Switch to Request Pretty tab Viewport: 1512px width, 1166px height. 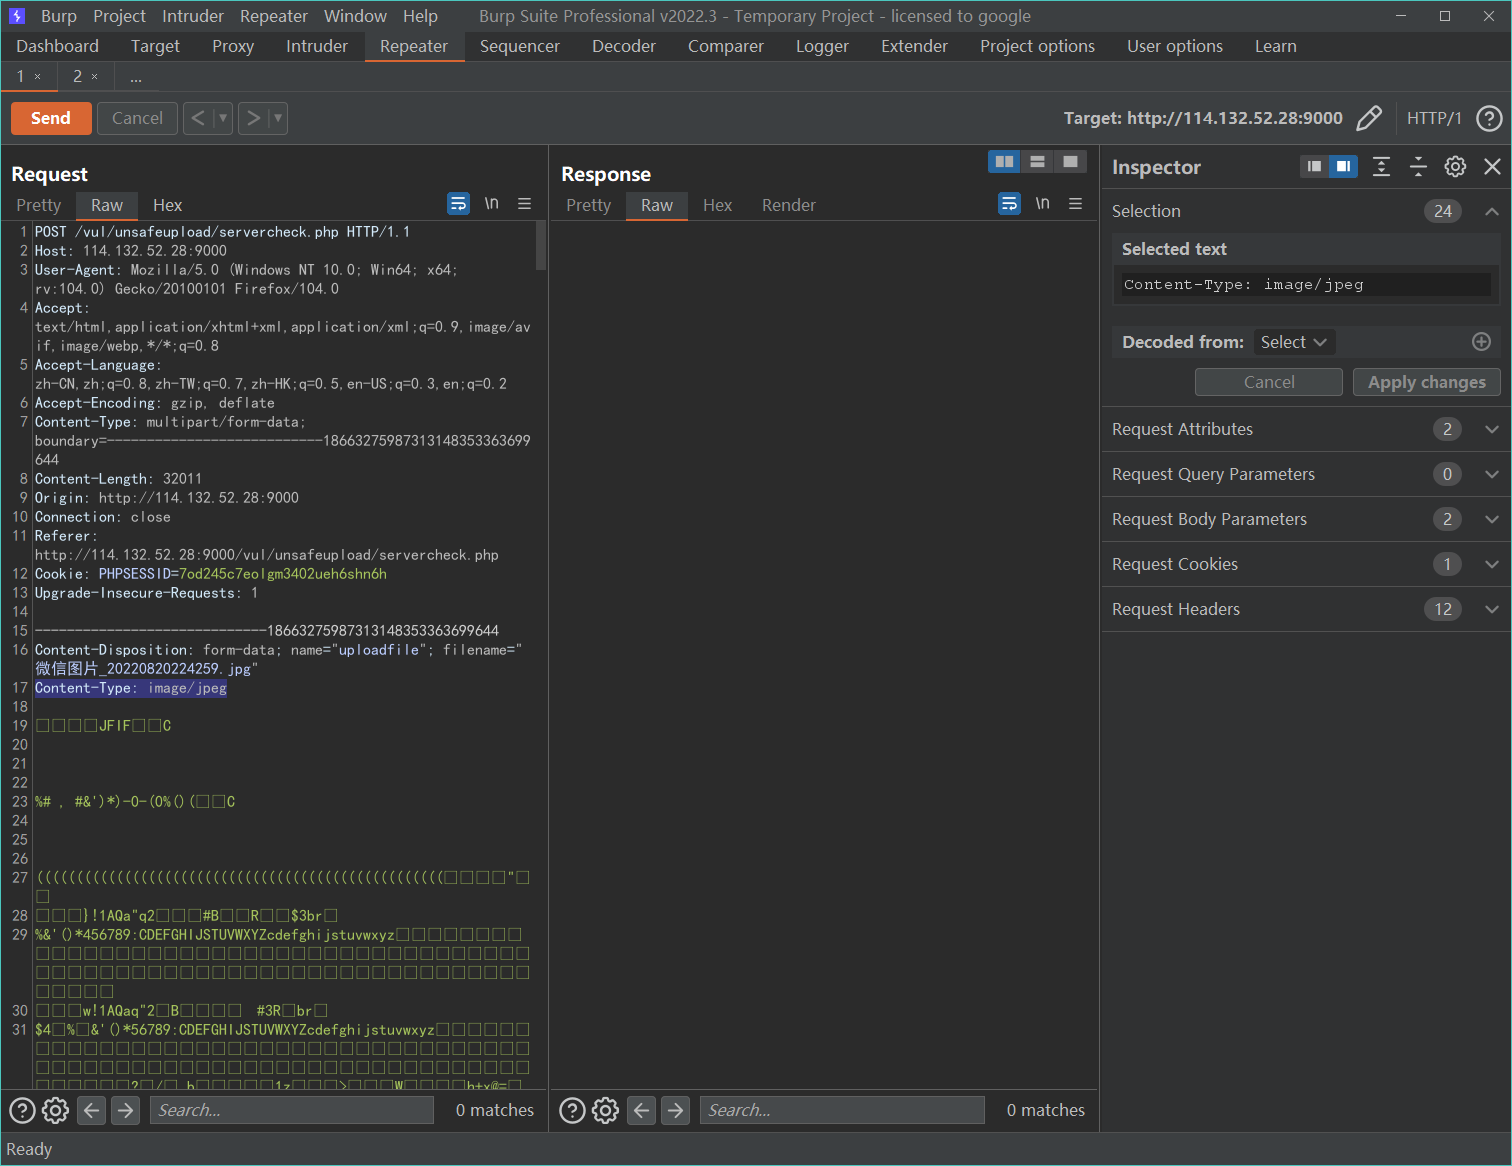(39, 205)
